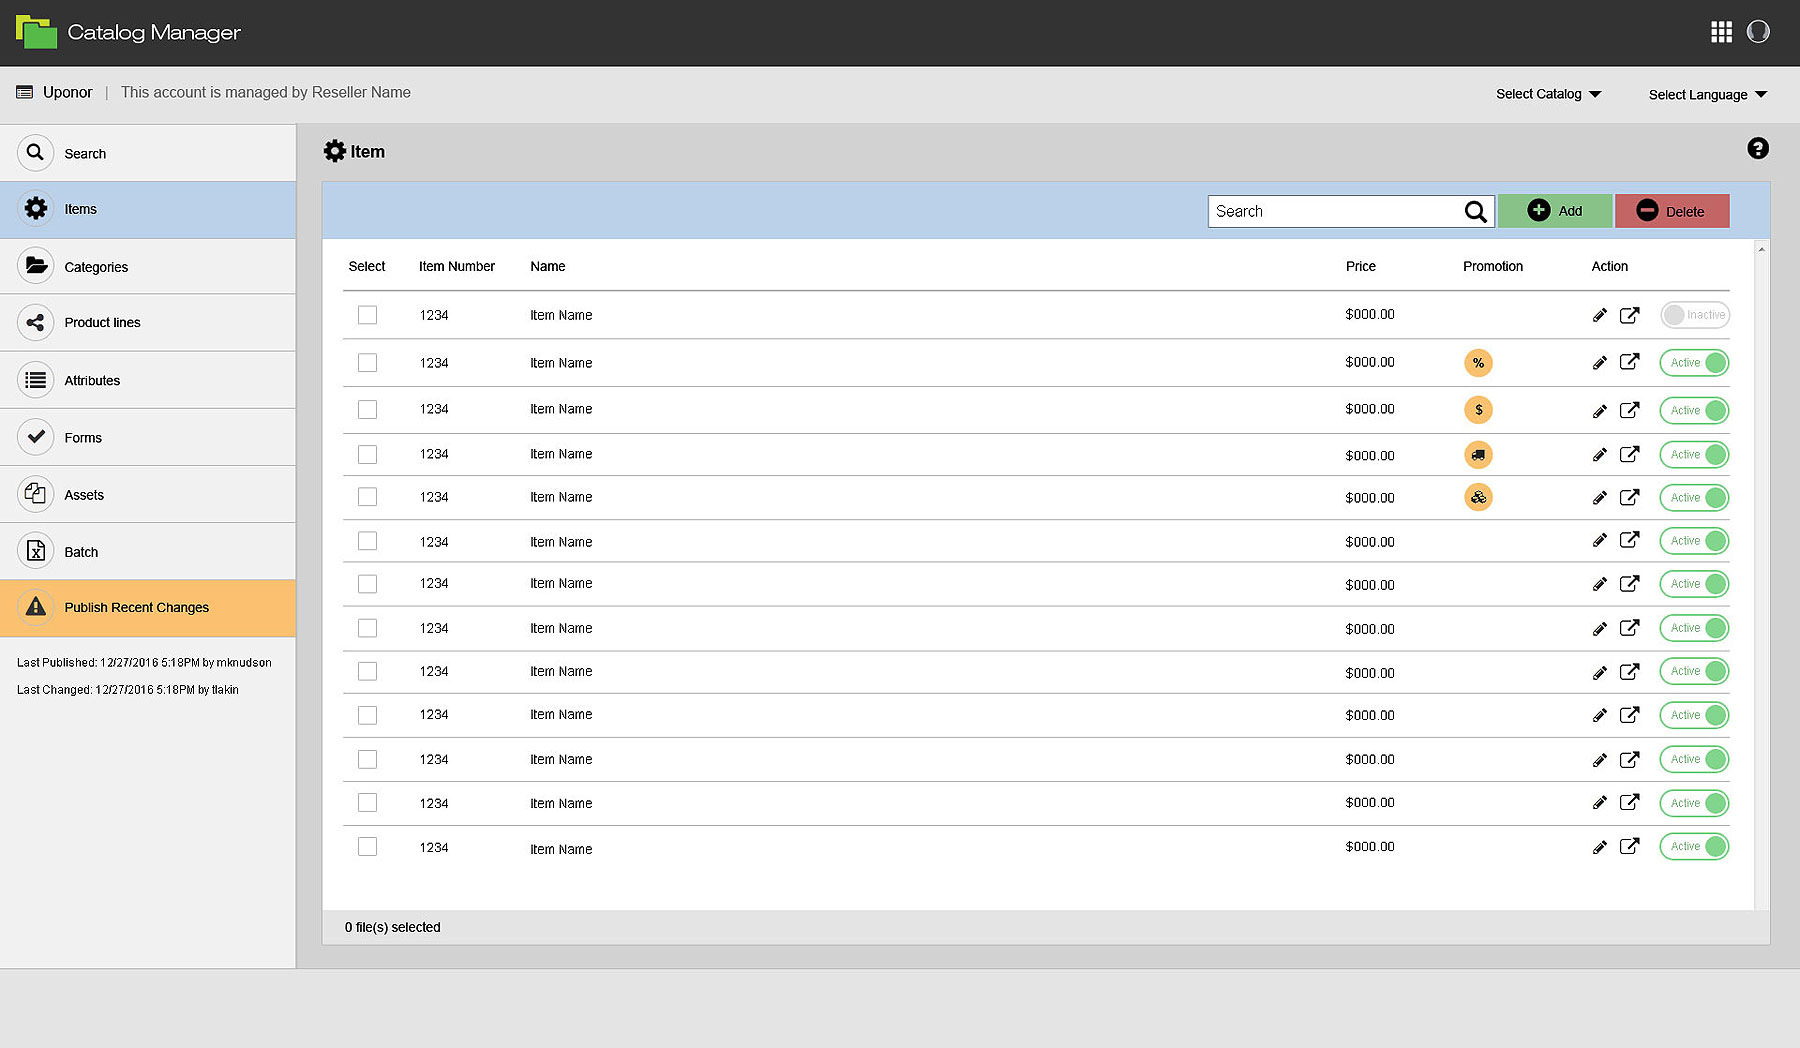Click the Item Number column header
Viewport: 1800px width, 1048px height.
(457, 266)
